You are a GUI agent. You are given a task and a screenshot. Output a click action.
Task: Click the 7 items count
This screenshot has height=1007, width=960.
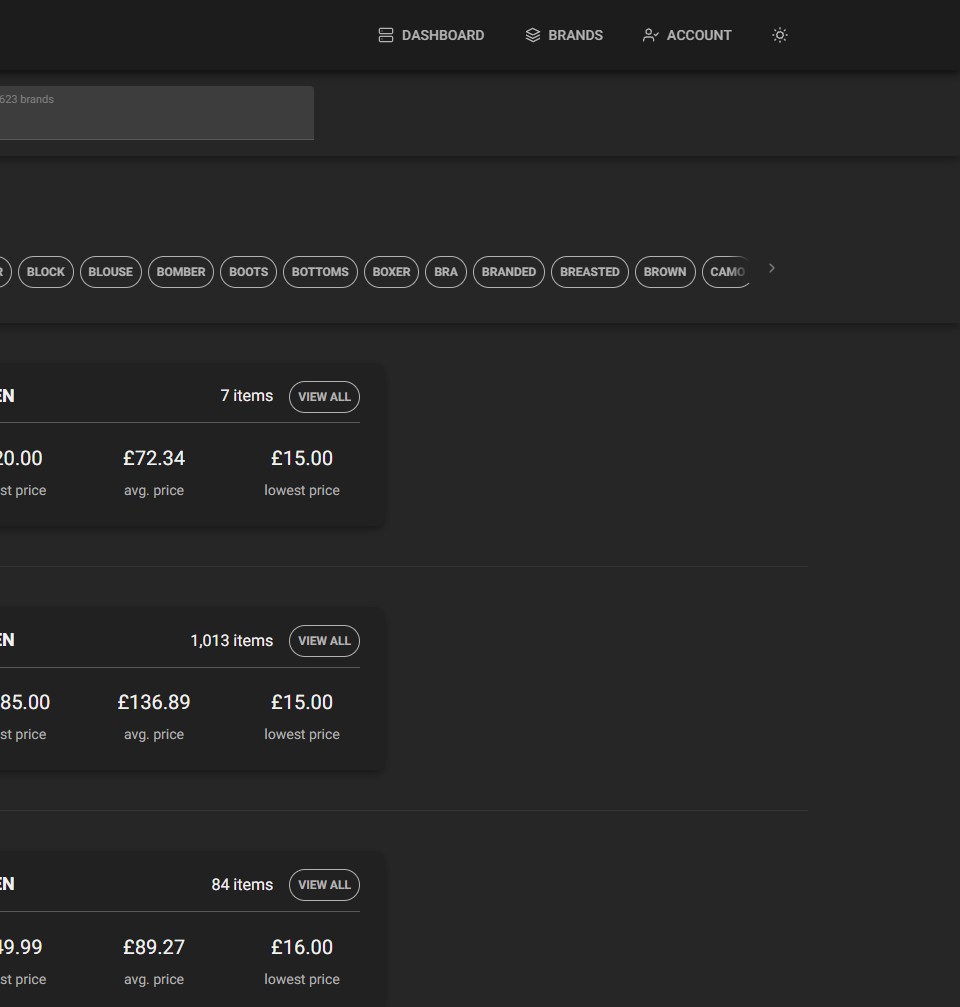pos(247,396)
